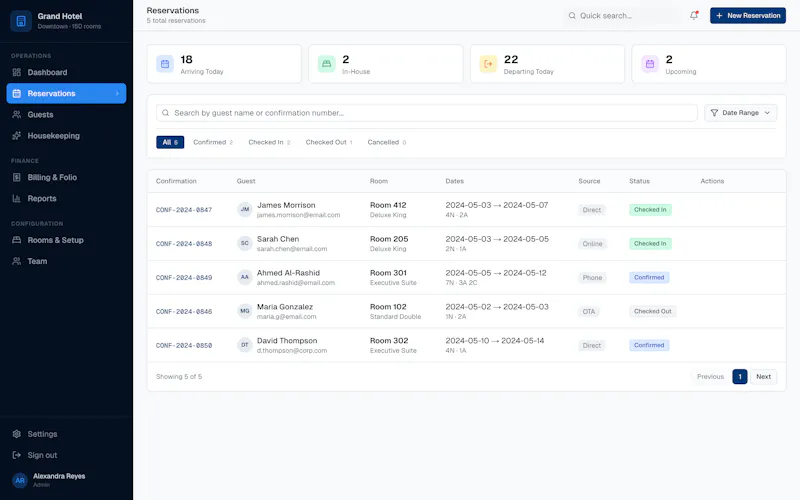Click Room 302 Executive Suite cell

pyautogui.click(x=393, y=345)
